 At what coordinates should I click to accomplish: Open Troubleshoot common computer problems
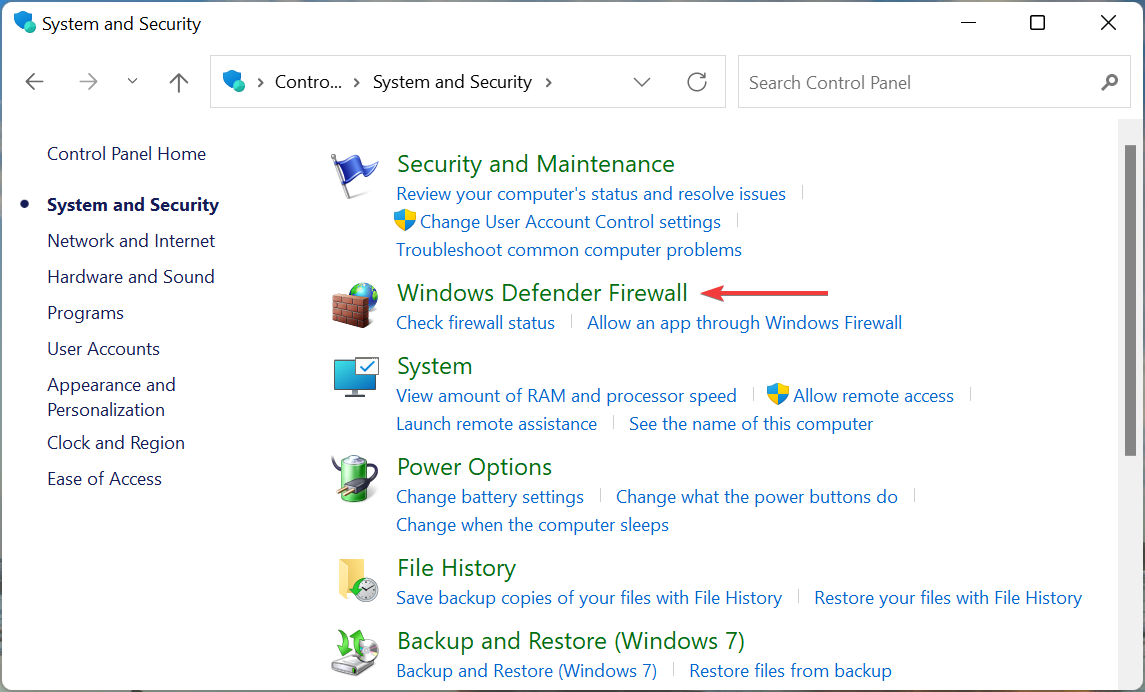(x=568, y=249)
